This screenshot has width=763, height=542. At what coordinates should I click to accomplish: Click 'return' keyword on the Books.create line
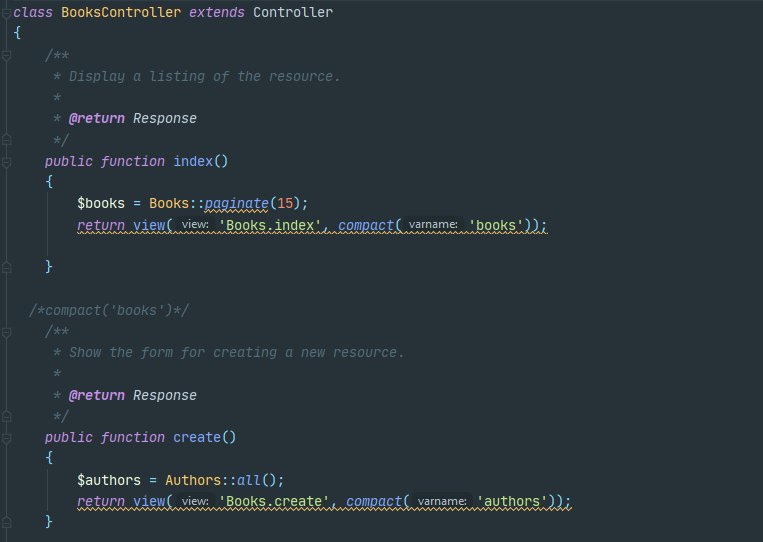coord(101,501)
